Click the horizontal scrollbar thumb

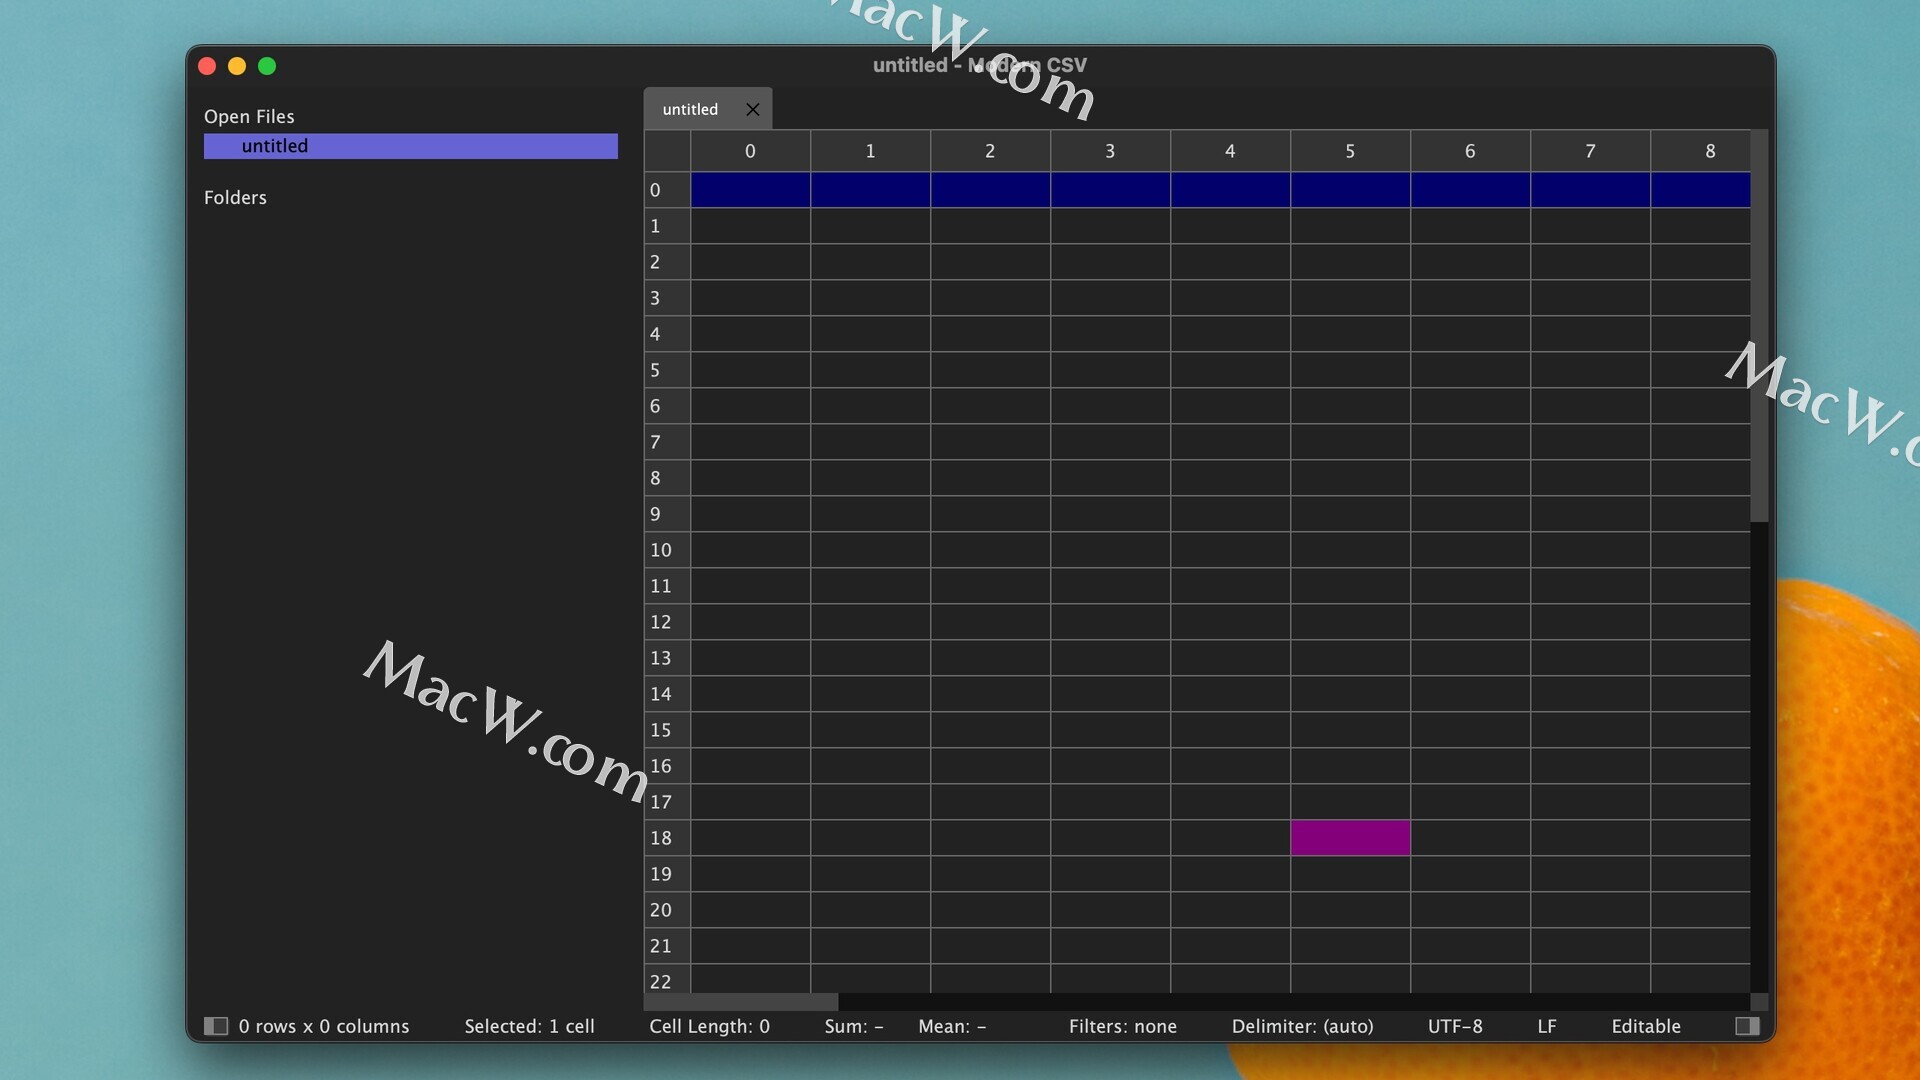741,1002
